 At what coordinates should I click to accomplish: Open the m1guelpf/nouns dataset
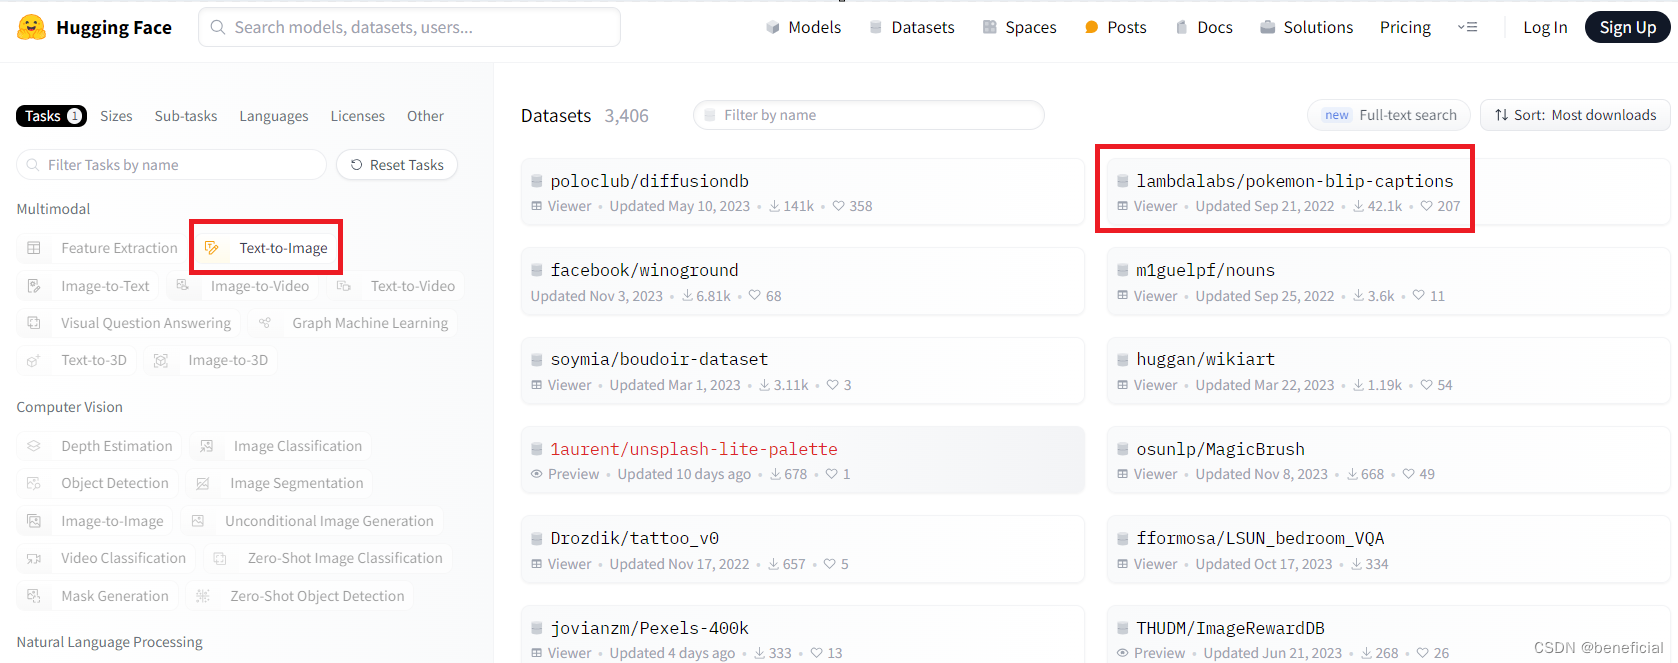click(x=1388, y=282)
